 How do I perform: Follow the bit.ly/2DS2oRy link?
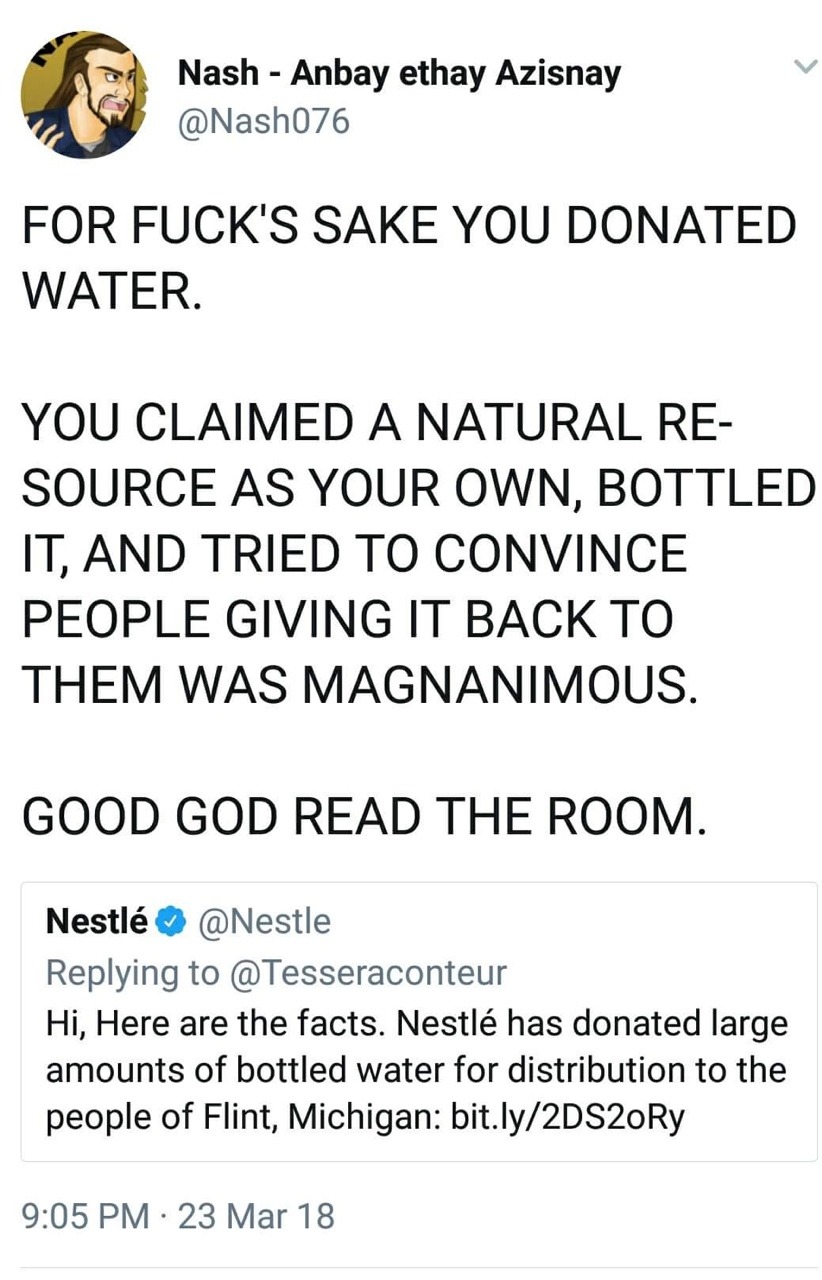569,1117
